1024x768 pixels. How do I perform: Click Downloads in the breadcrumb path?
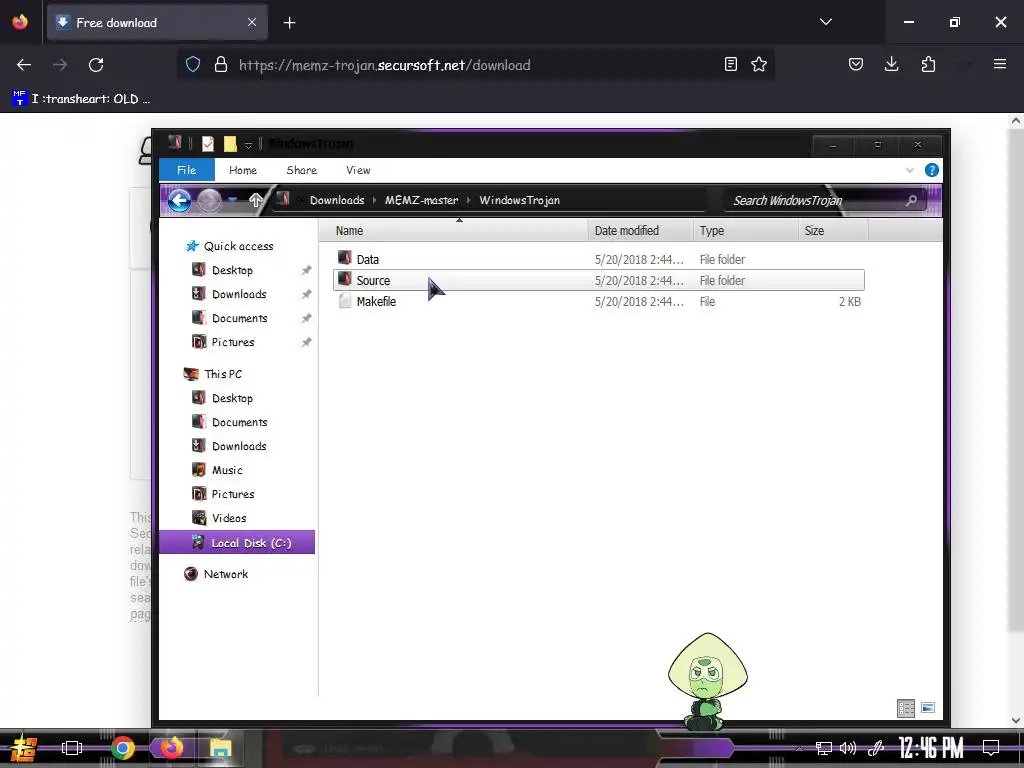[337, 200]
